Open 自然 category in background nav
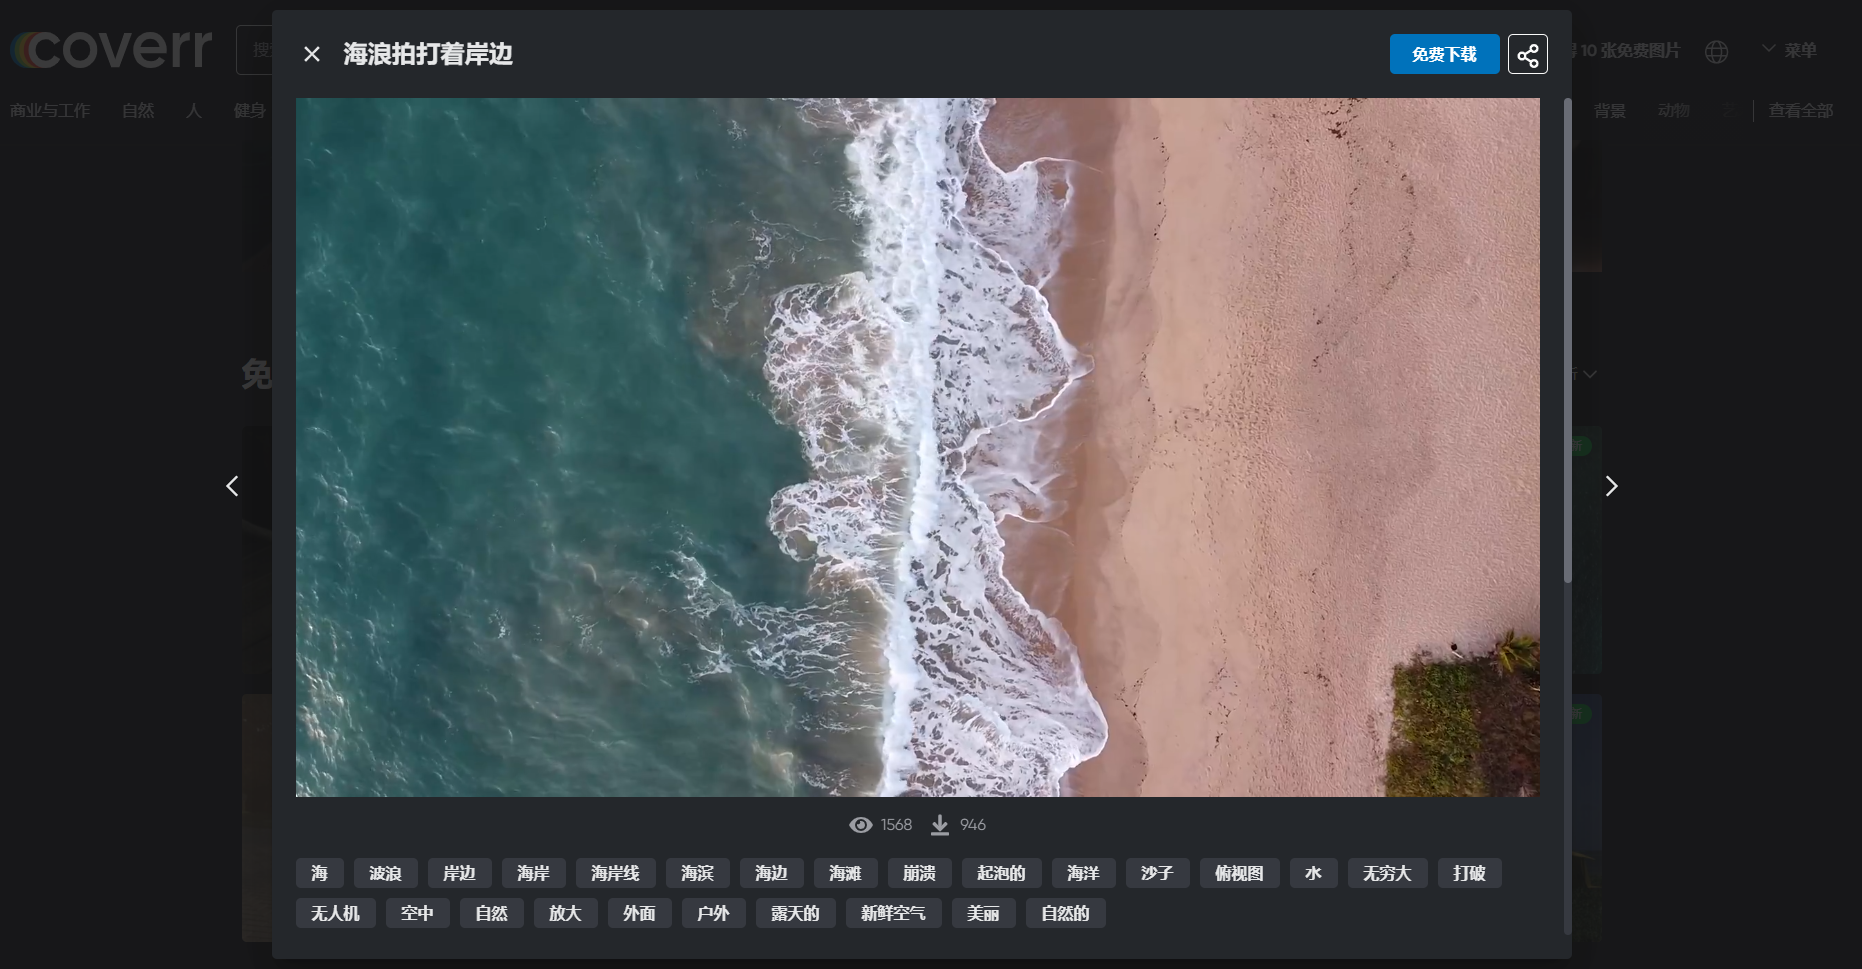This screenshot has width=1862, height=969. point(138,111)
